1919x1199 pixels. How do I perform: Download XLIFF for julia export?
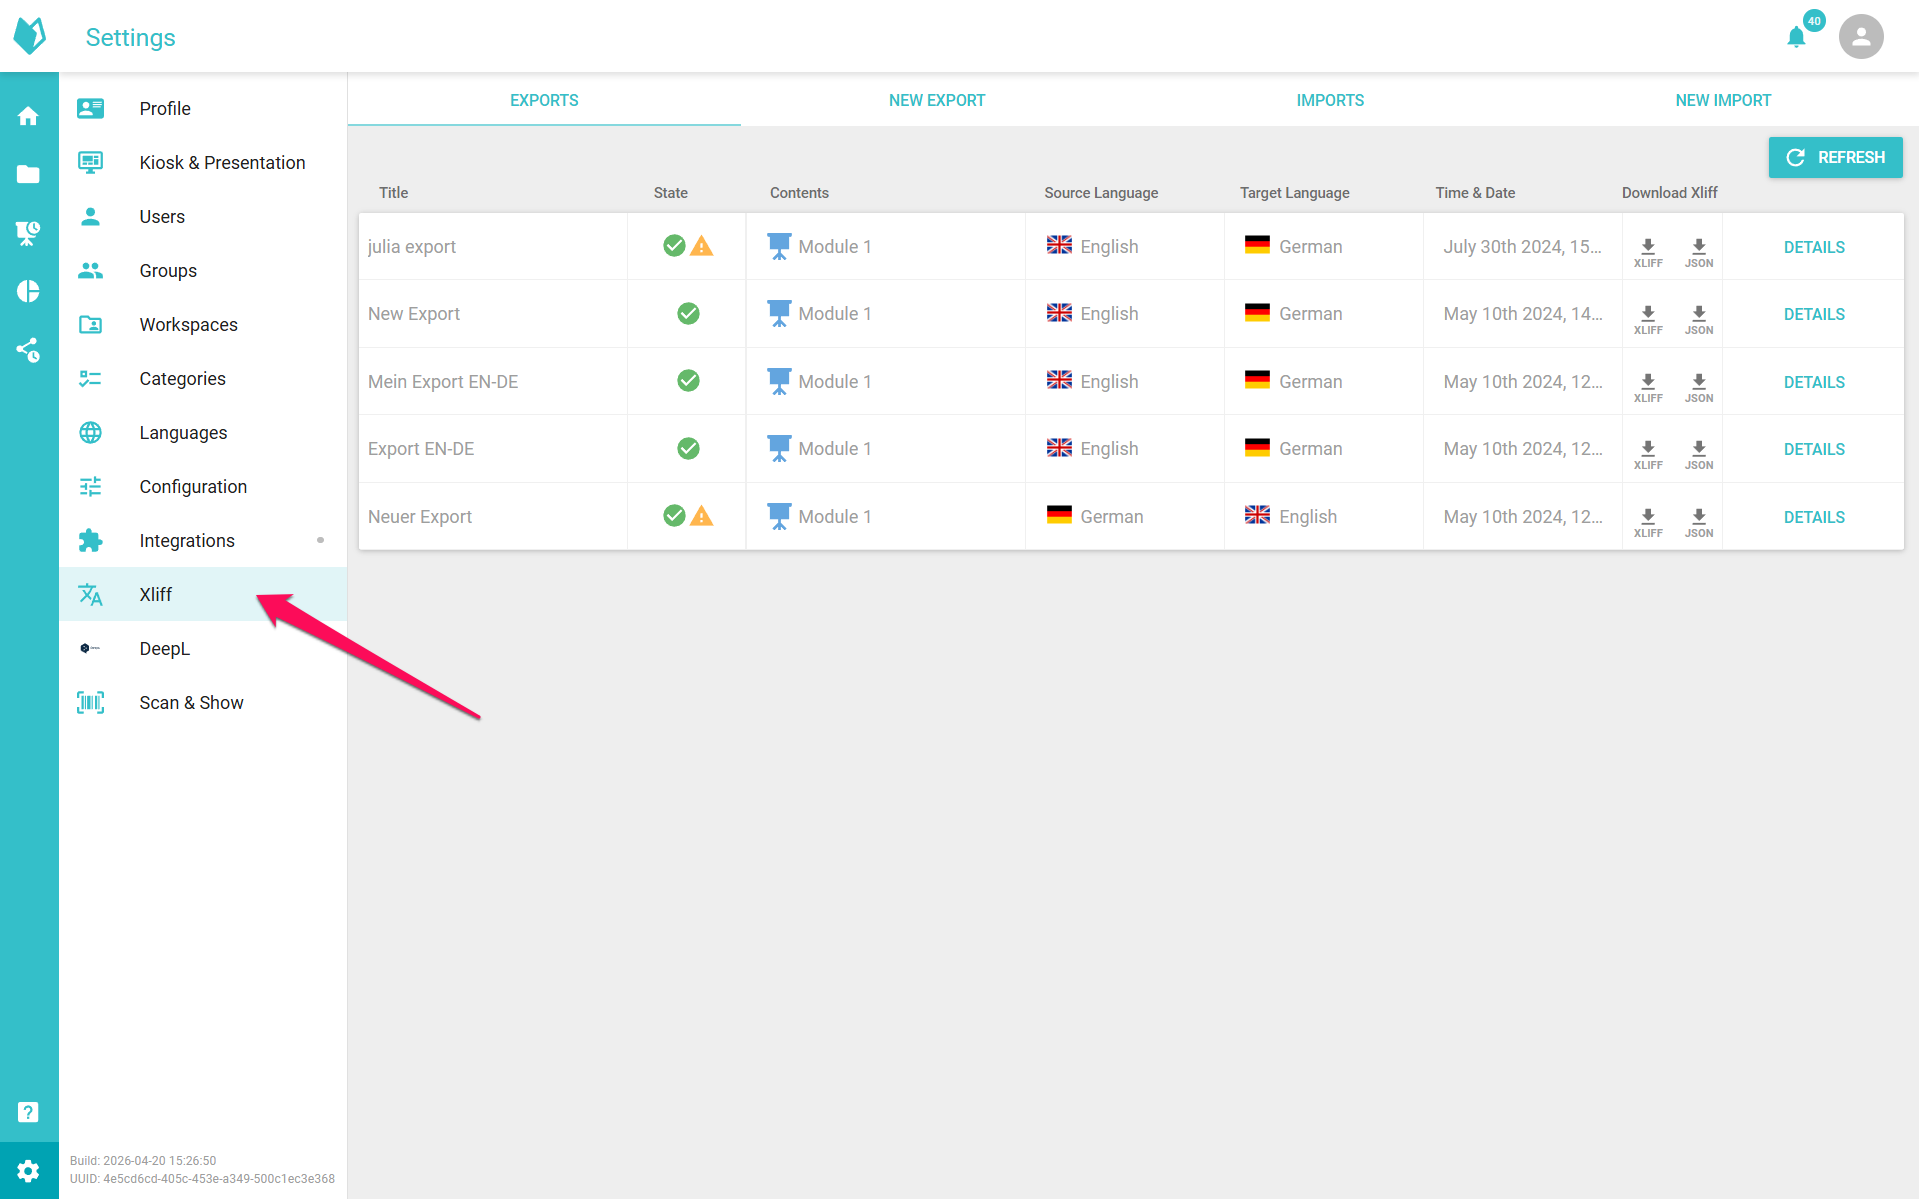1648,252
